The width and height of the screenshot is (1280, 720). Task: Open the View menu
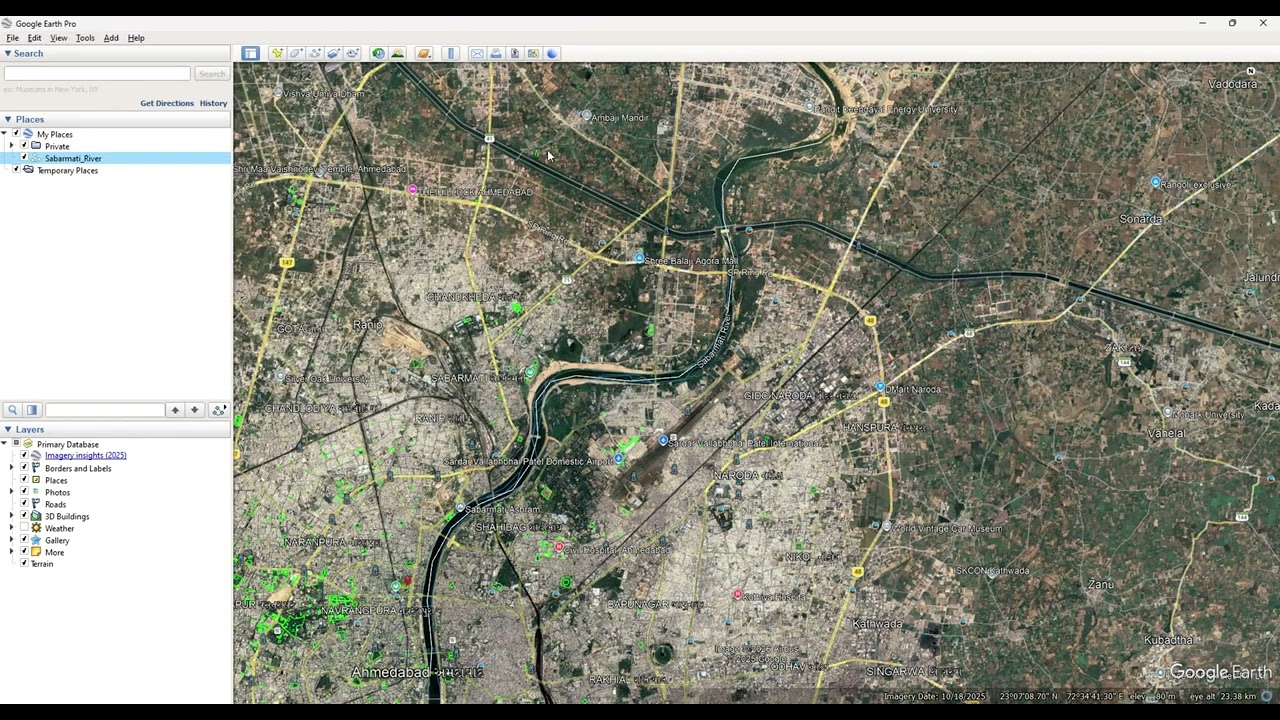pyautogui.click(x=59, y=38)
